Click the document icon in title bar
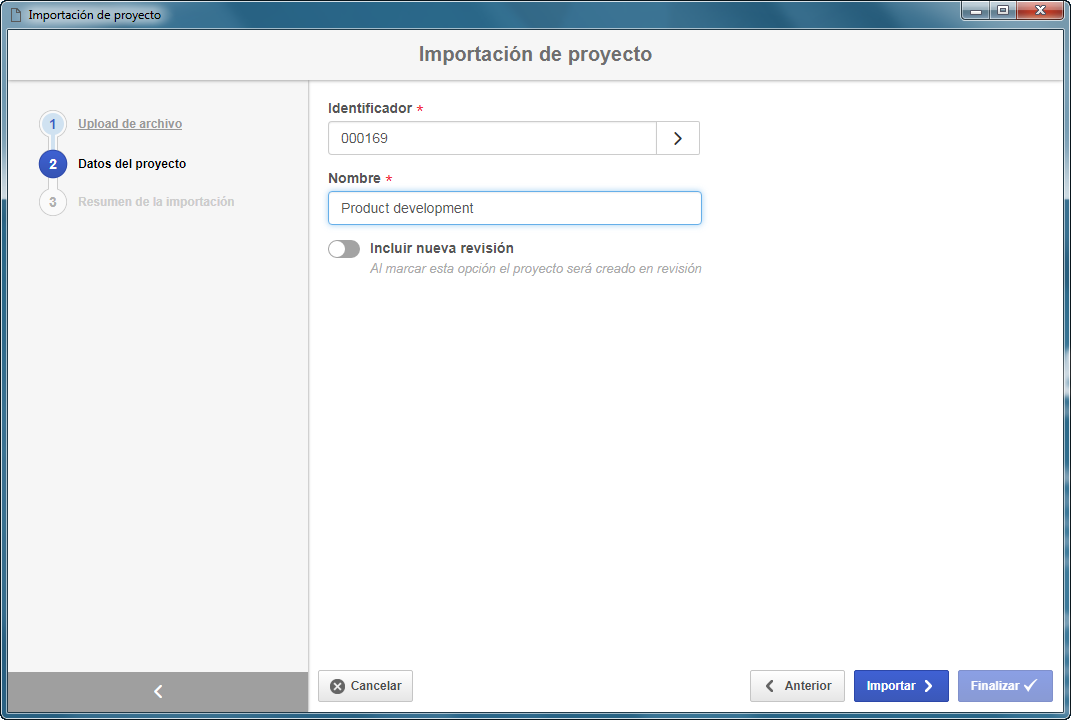 (16, 14)
